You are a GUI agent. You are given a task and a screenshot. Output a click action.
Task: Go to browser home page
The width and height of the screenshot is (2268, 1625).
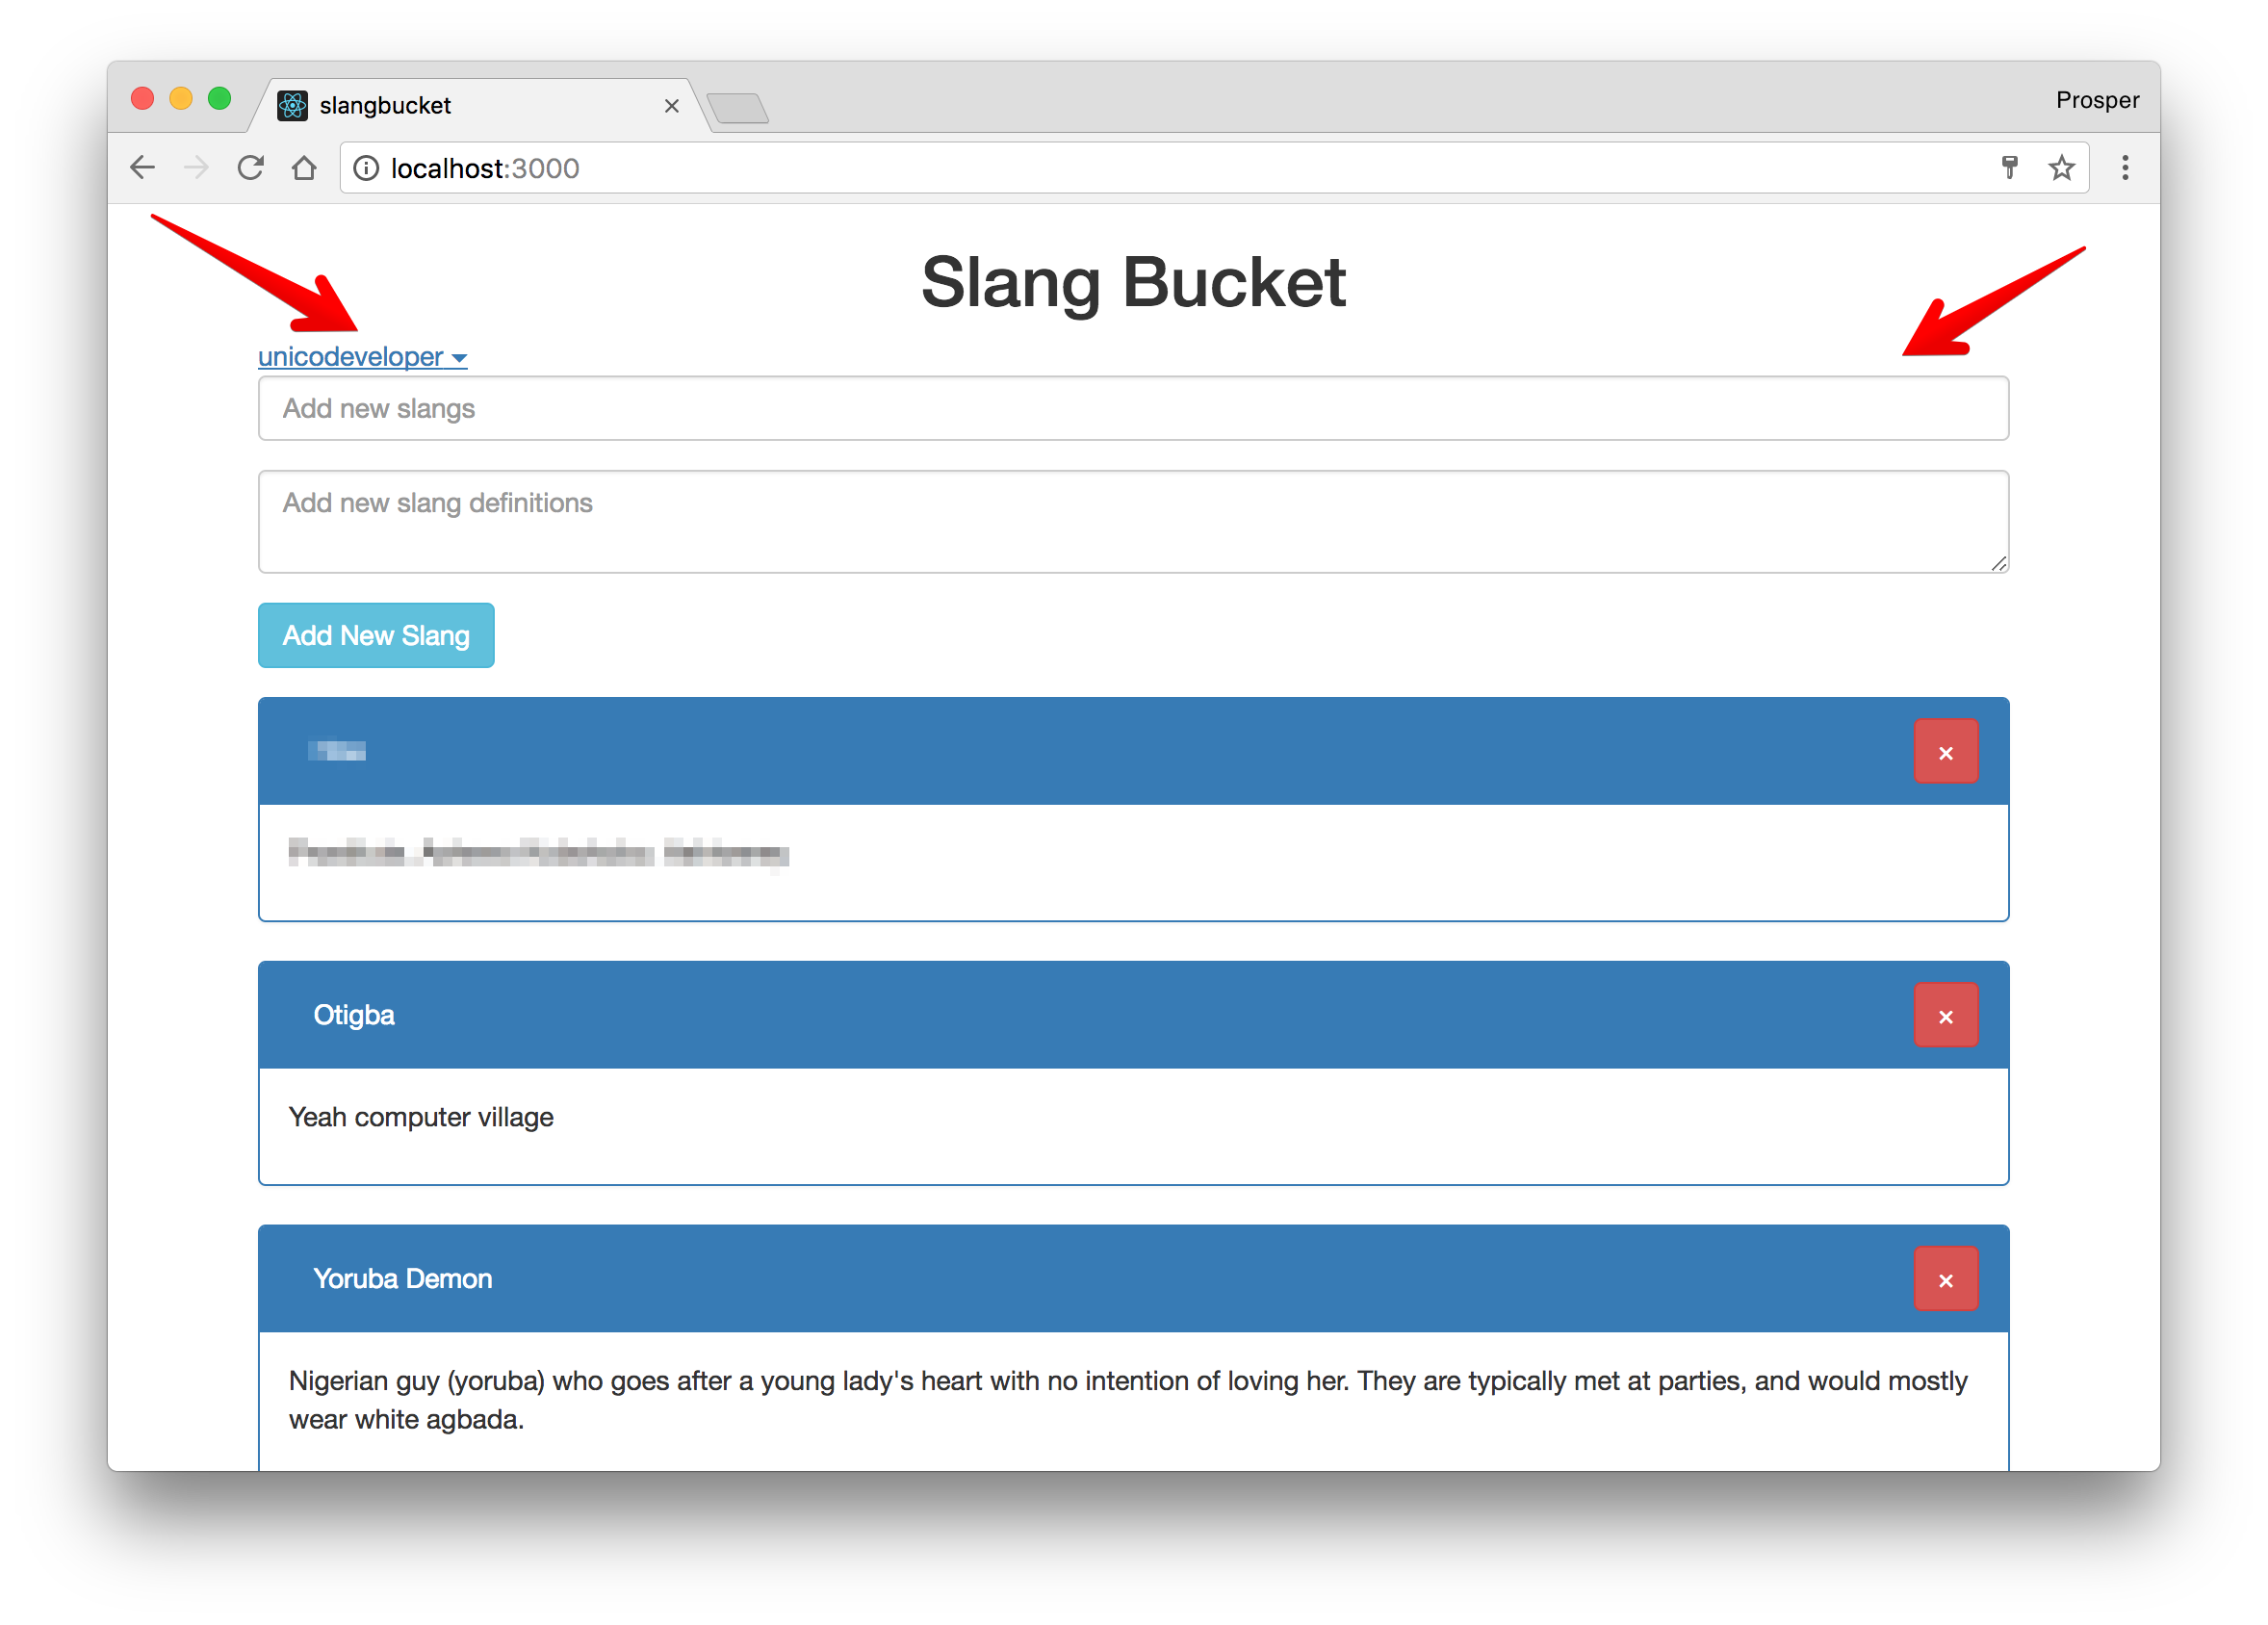pos(305,168)
